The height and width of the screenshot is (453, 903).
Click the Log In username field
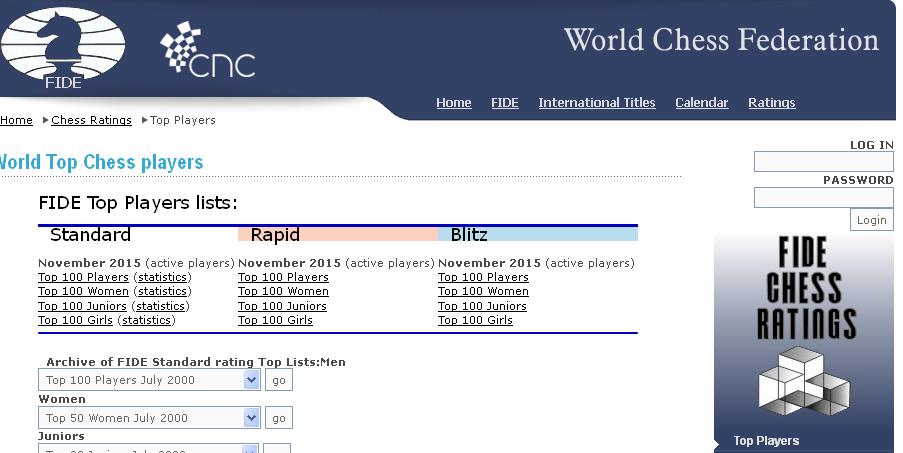(823, 162)
